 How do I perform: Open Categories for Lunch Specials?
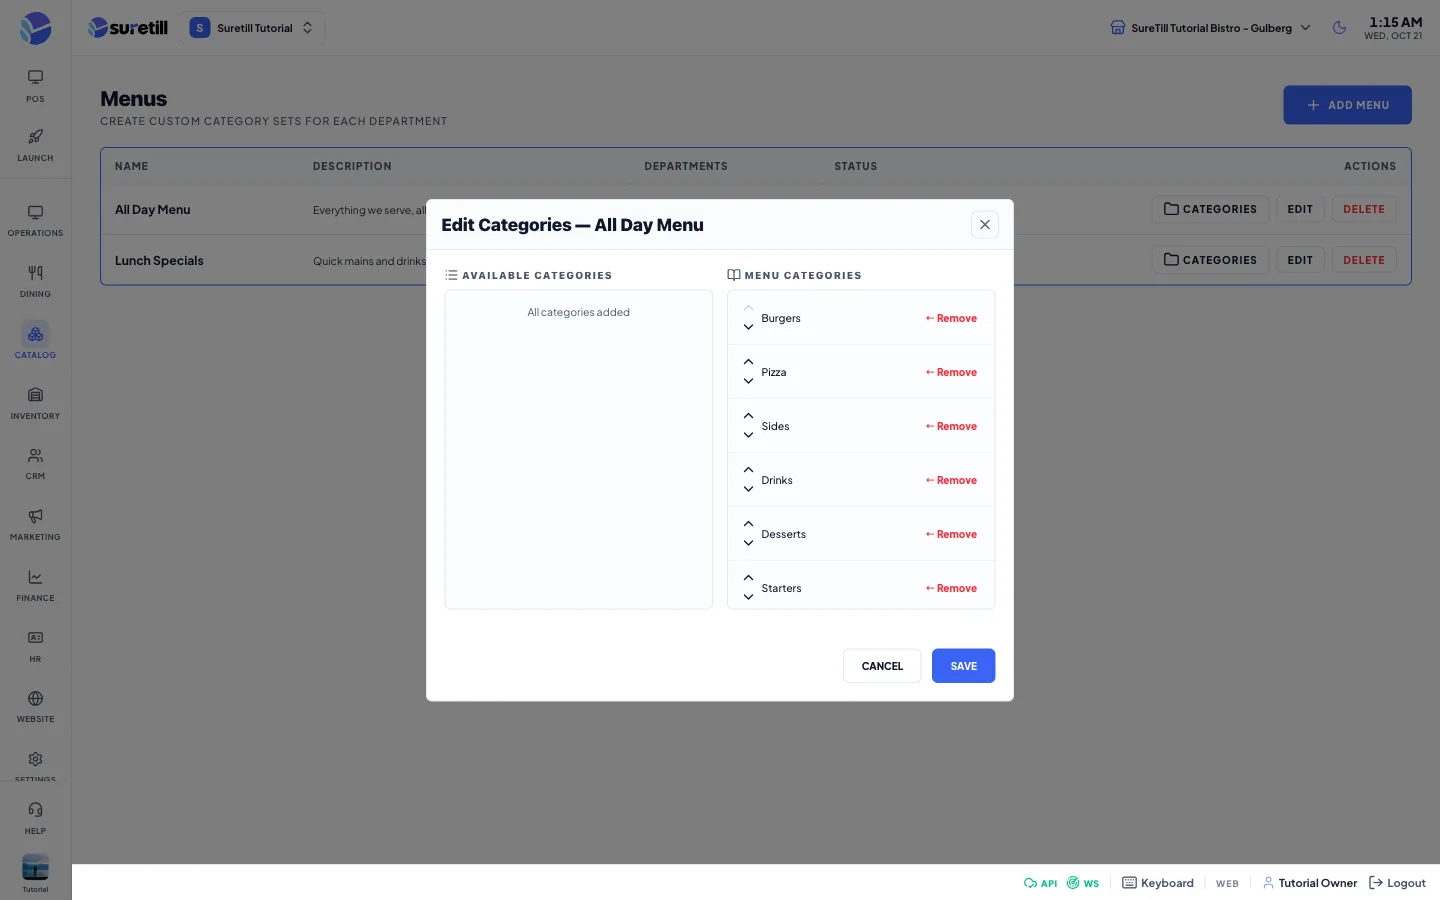pos(1210,260)
